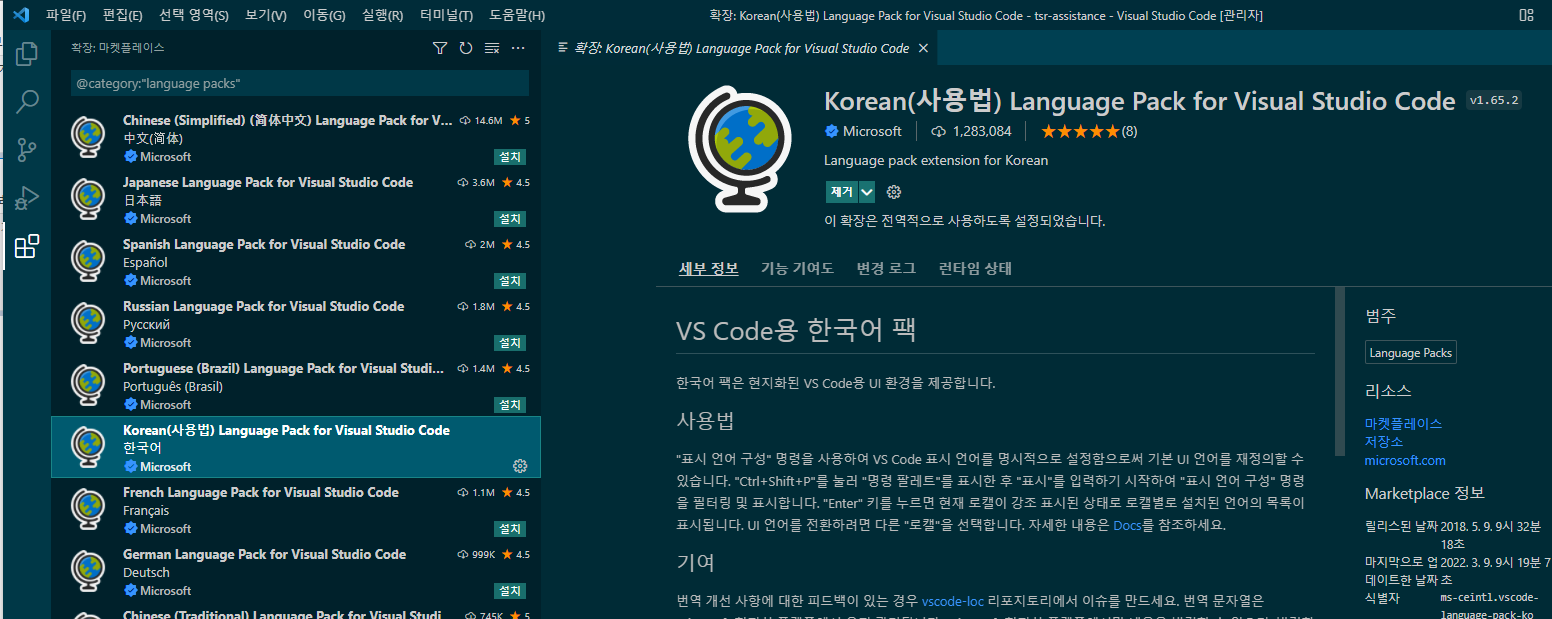Open the Source Control view
The image size is (1552, 619).
27,150
